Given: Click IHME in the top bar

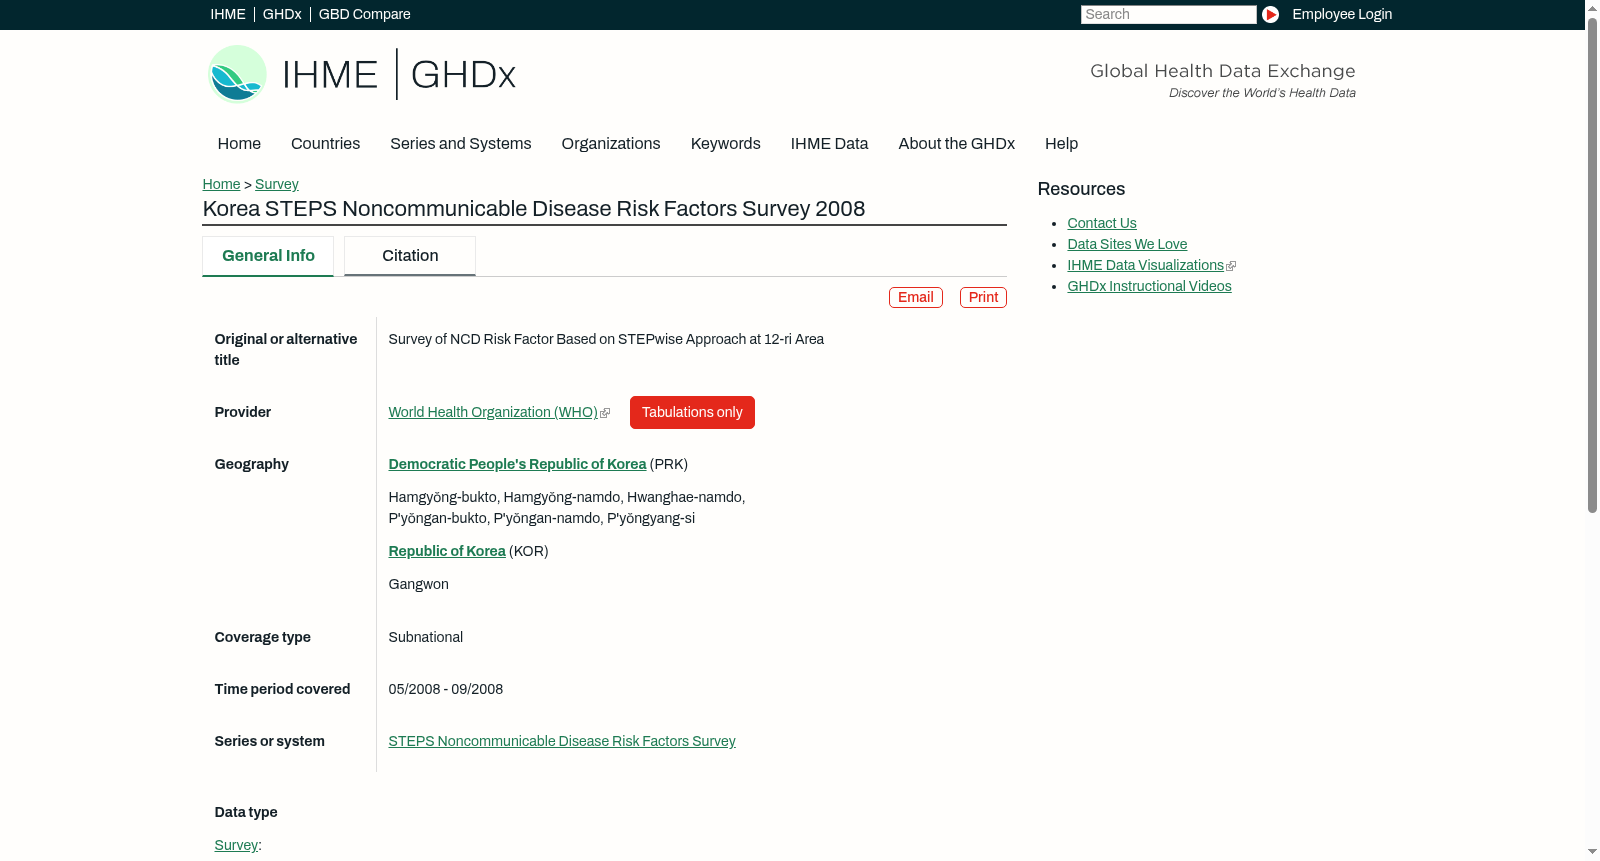Looking at the screenshot, I should pos(228,14).
